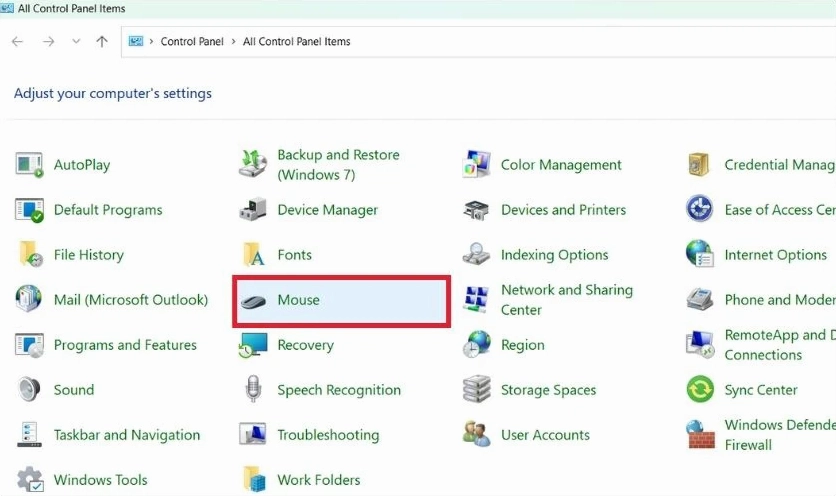Open the Sync Center icon
The width and height of the screenshot is (836, 496).
pos(700,390)
